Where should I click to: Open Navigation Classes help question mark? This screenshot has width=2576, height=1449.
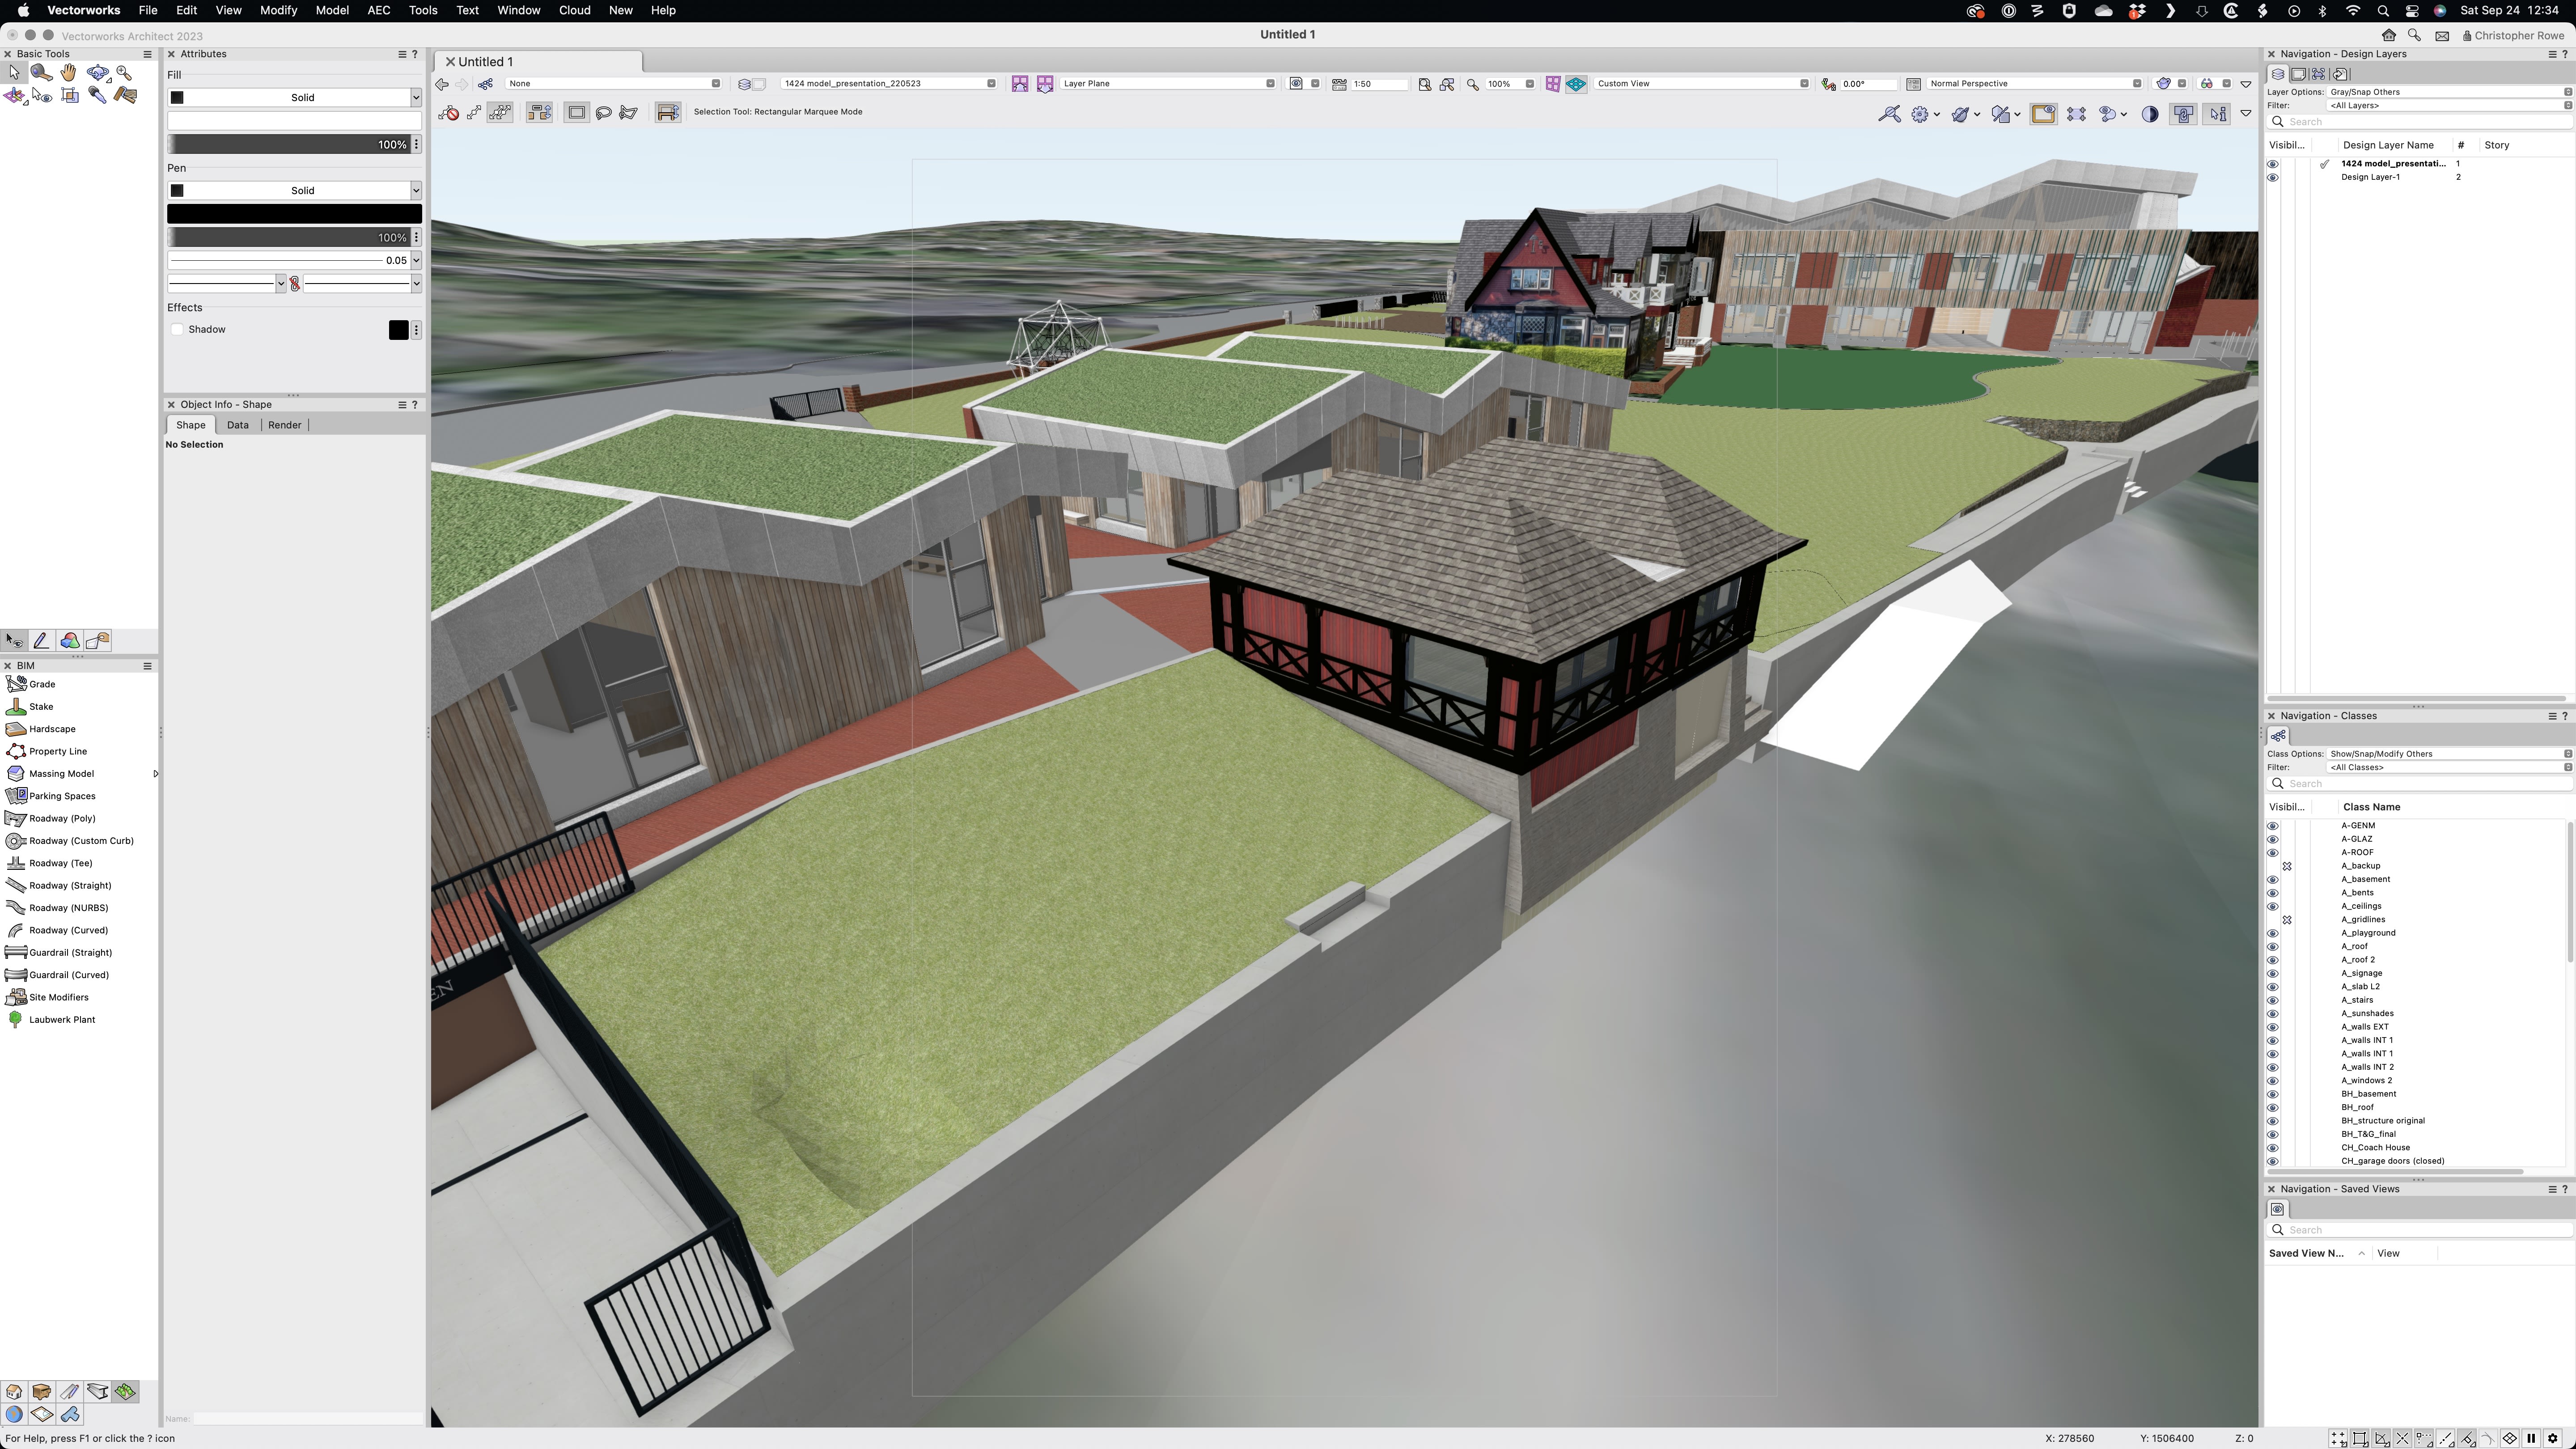click(2565, 715)
